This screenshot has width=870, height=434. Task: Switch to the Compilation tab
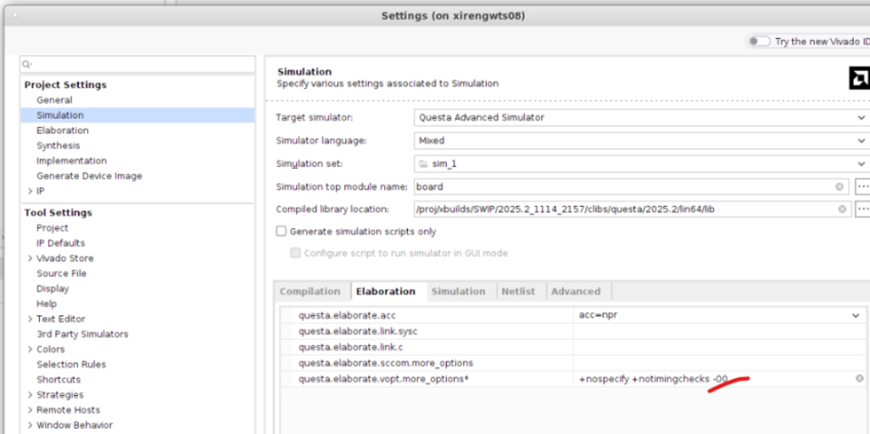tap(310, 291)
